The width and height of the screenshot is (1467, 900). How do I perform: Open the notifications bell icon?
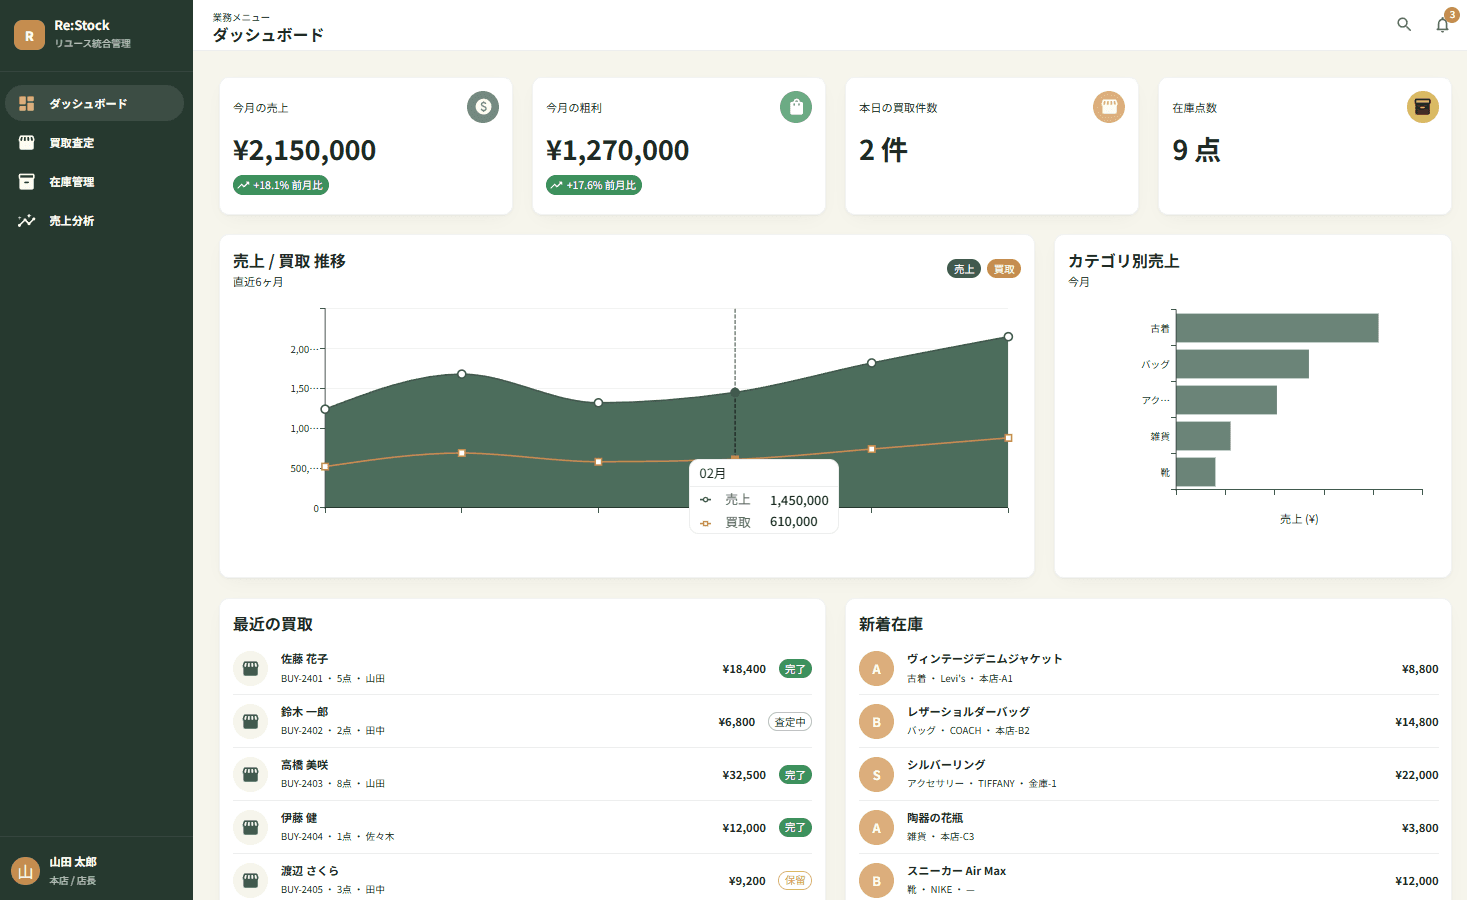[x=1442, y=25]
